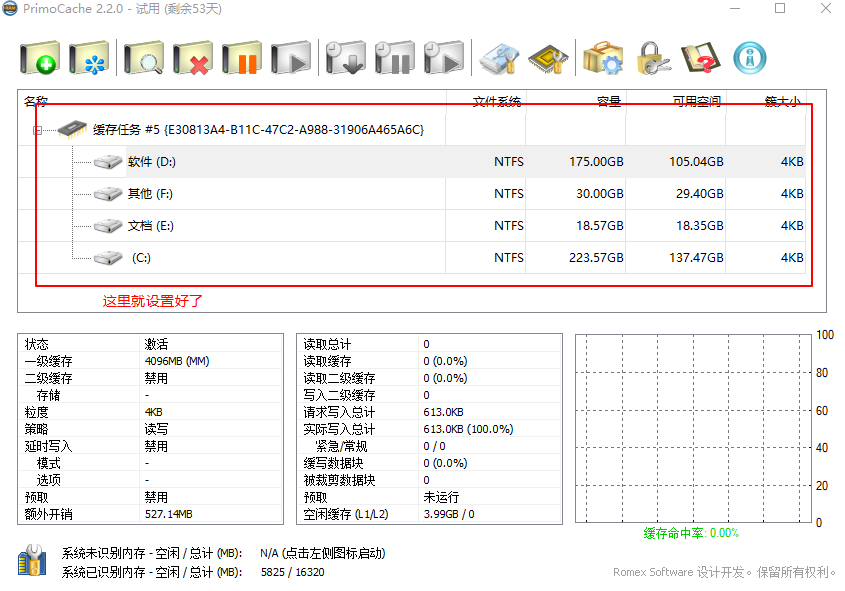Open the invisible memory management chip icon

(x=549, y=58)
